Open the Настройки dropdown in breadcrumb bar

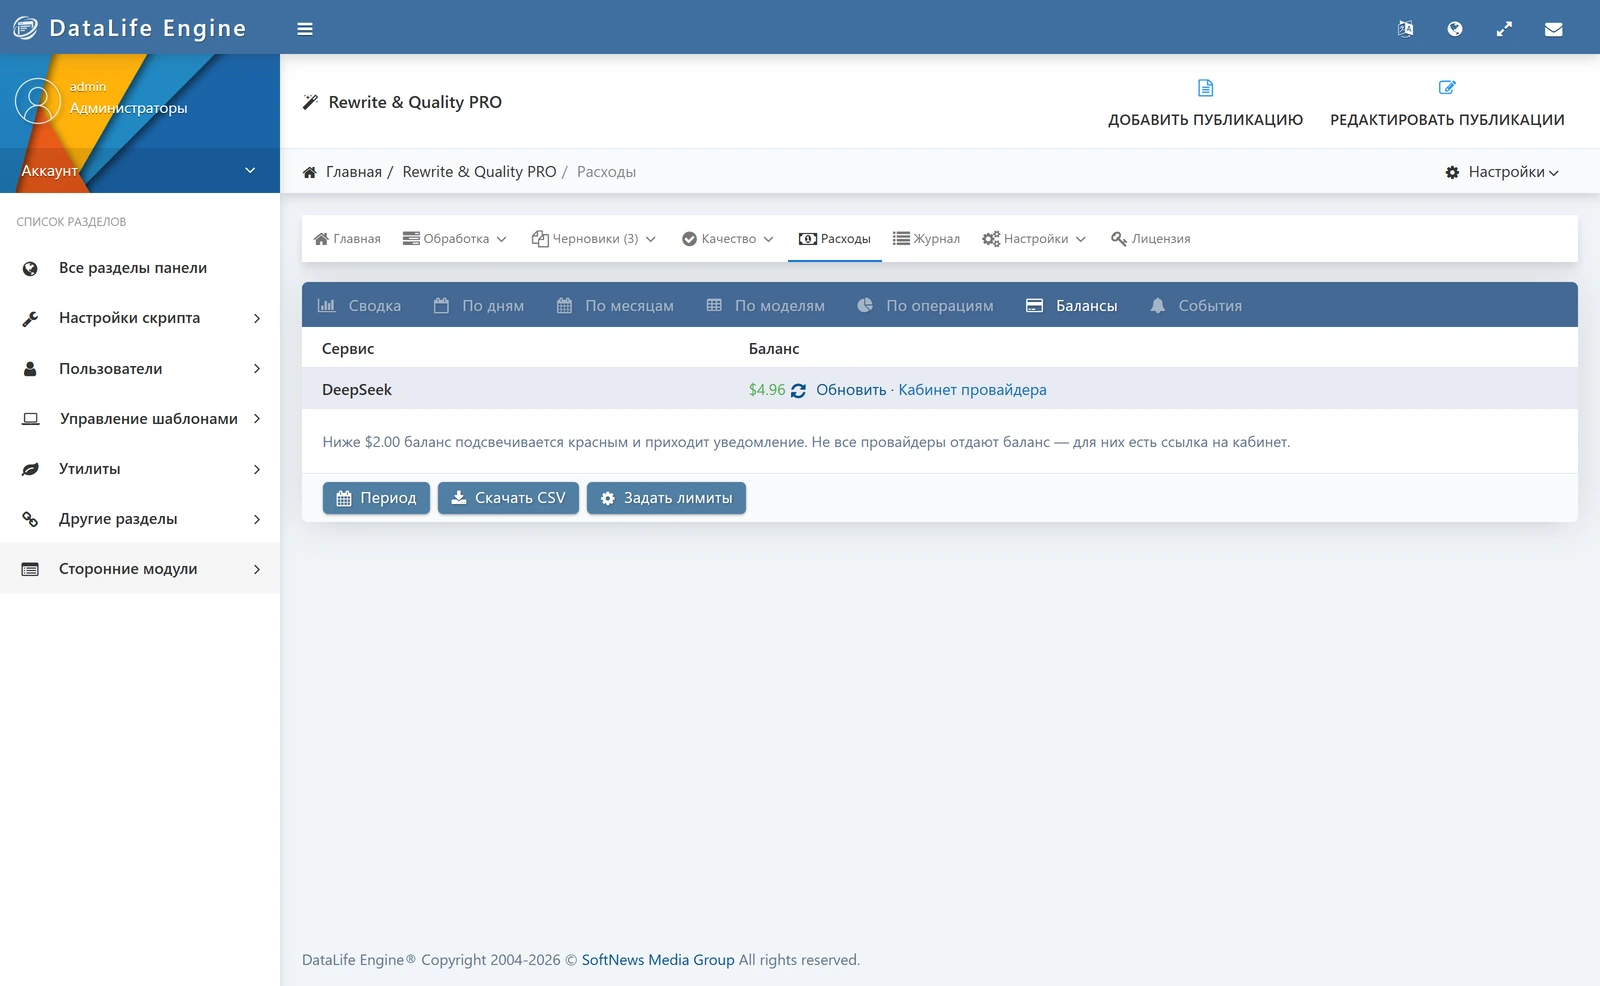tap(1502, 172)
